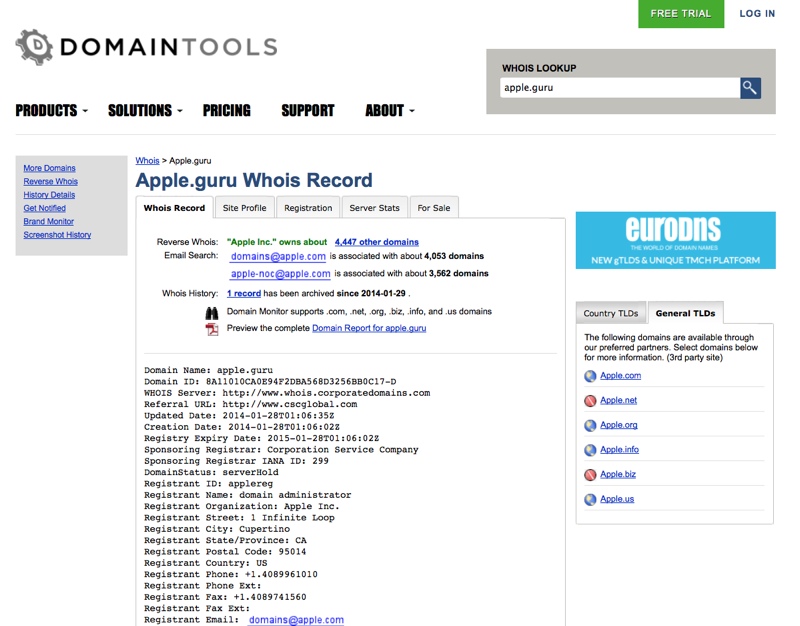800x626 pixels.
Task: Open the Apple.info domain link
Action: 619,449
